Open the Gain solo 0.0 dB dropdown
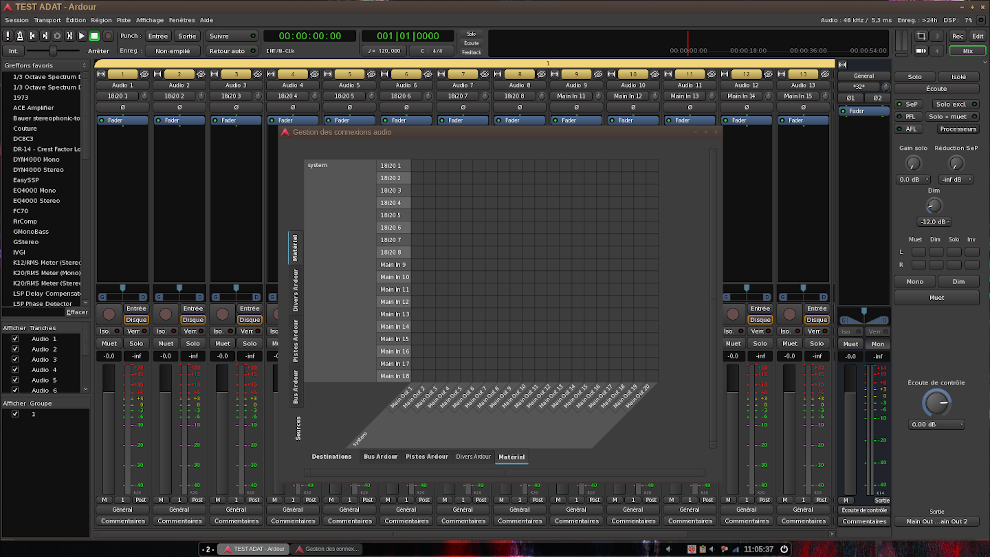The image size is (990, 557). click(913, 180)
